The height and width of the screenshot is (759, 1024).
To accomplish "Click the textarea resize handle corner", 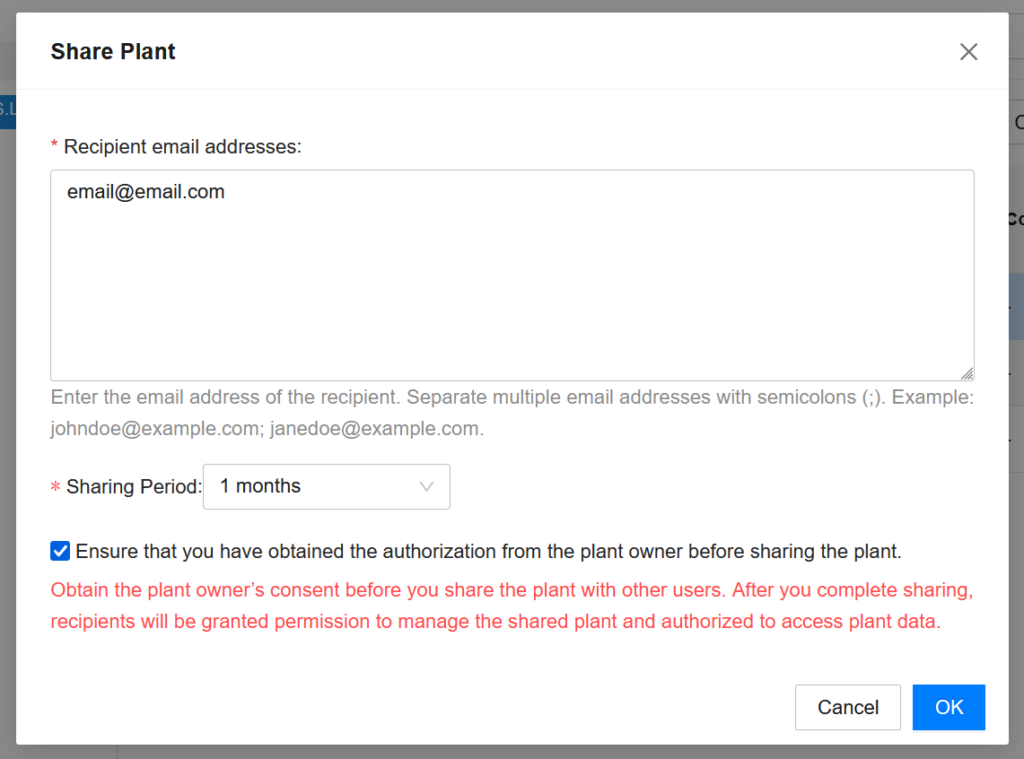I will [967, 373].
